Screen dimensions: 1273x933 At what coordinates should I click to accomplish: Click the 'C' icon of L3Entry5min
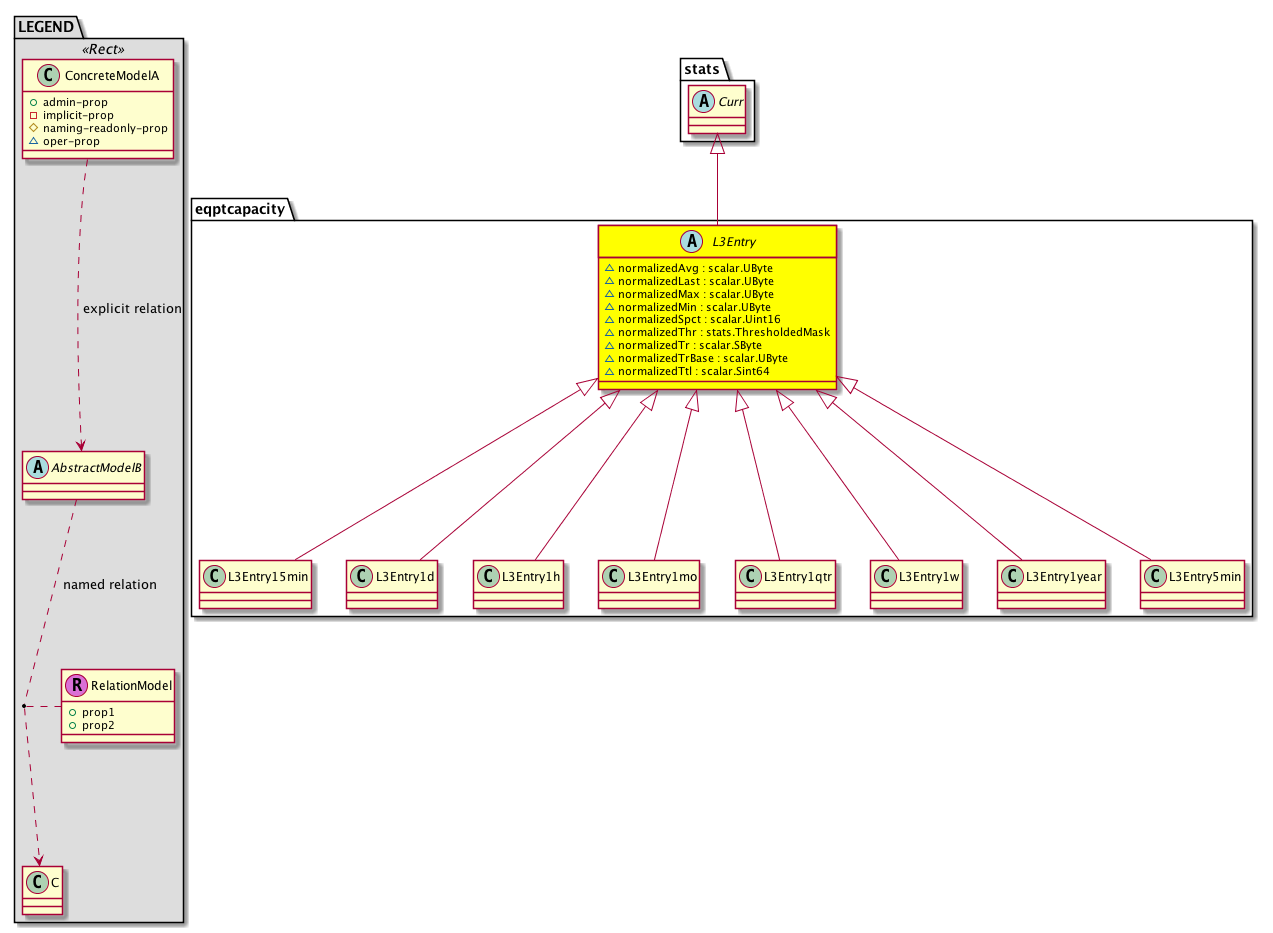point(1156,576)
